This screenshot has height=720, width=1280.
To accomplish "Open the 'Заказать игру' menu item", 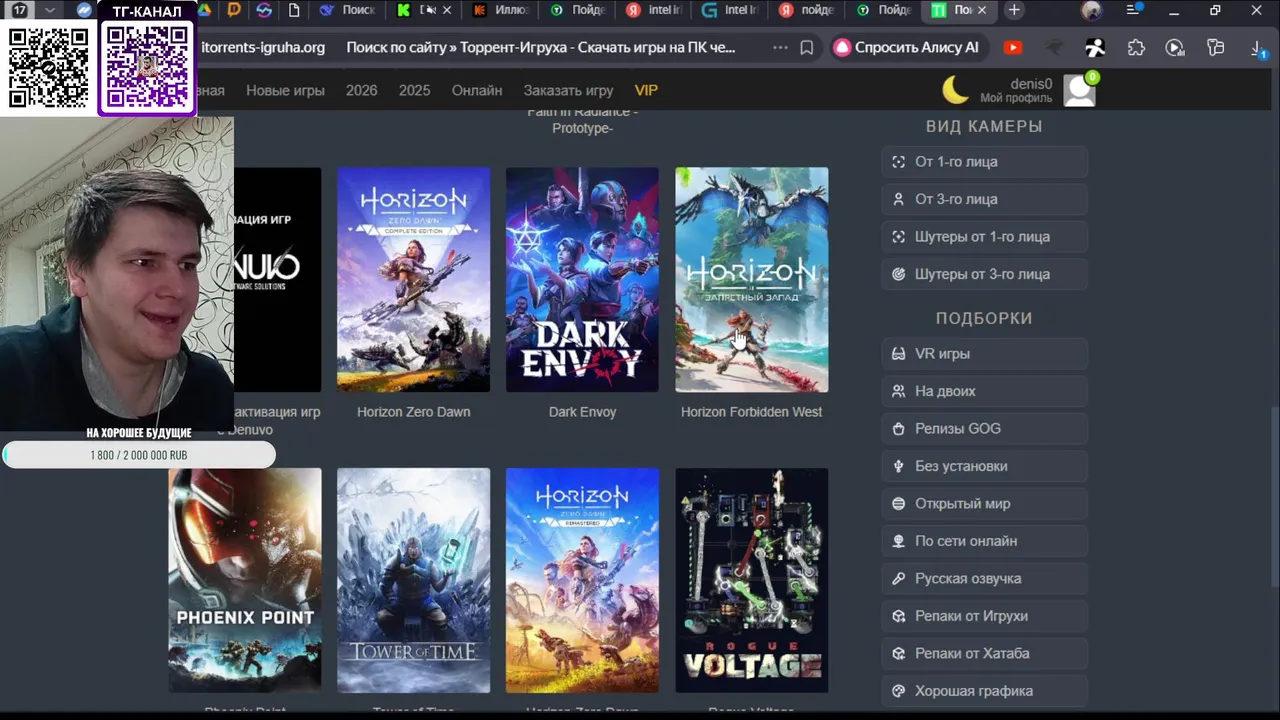I will (x=568, y=90).
